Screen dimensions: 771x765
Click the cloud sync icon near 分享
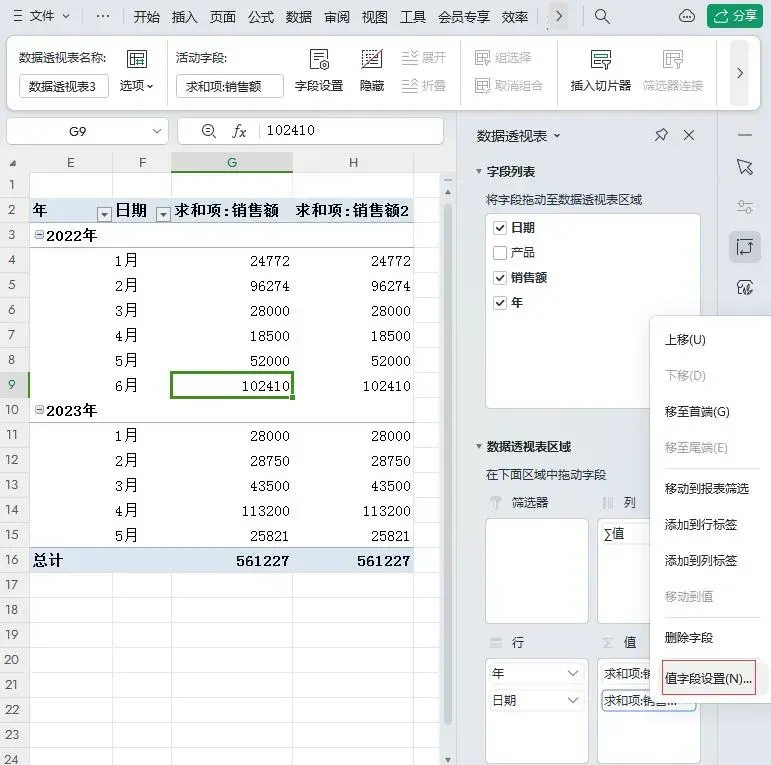coord(686,17)
